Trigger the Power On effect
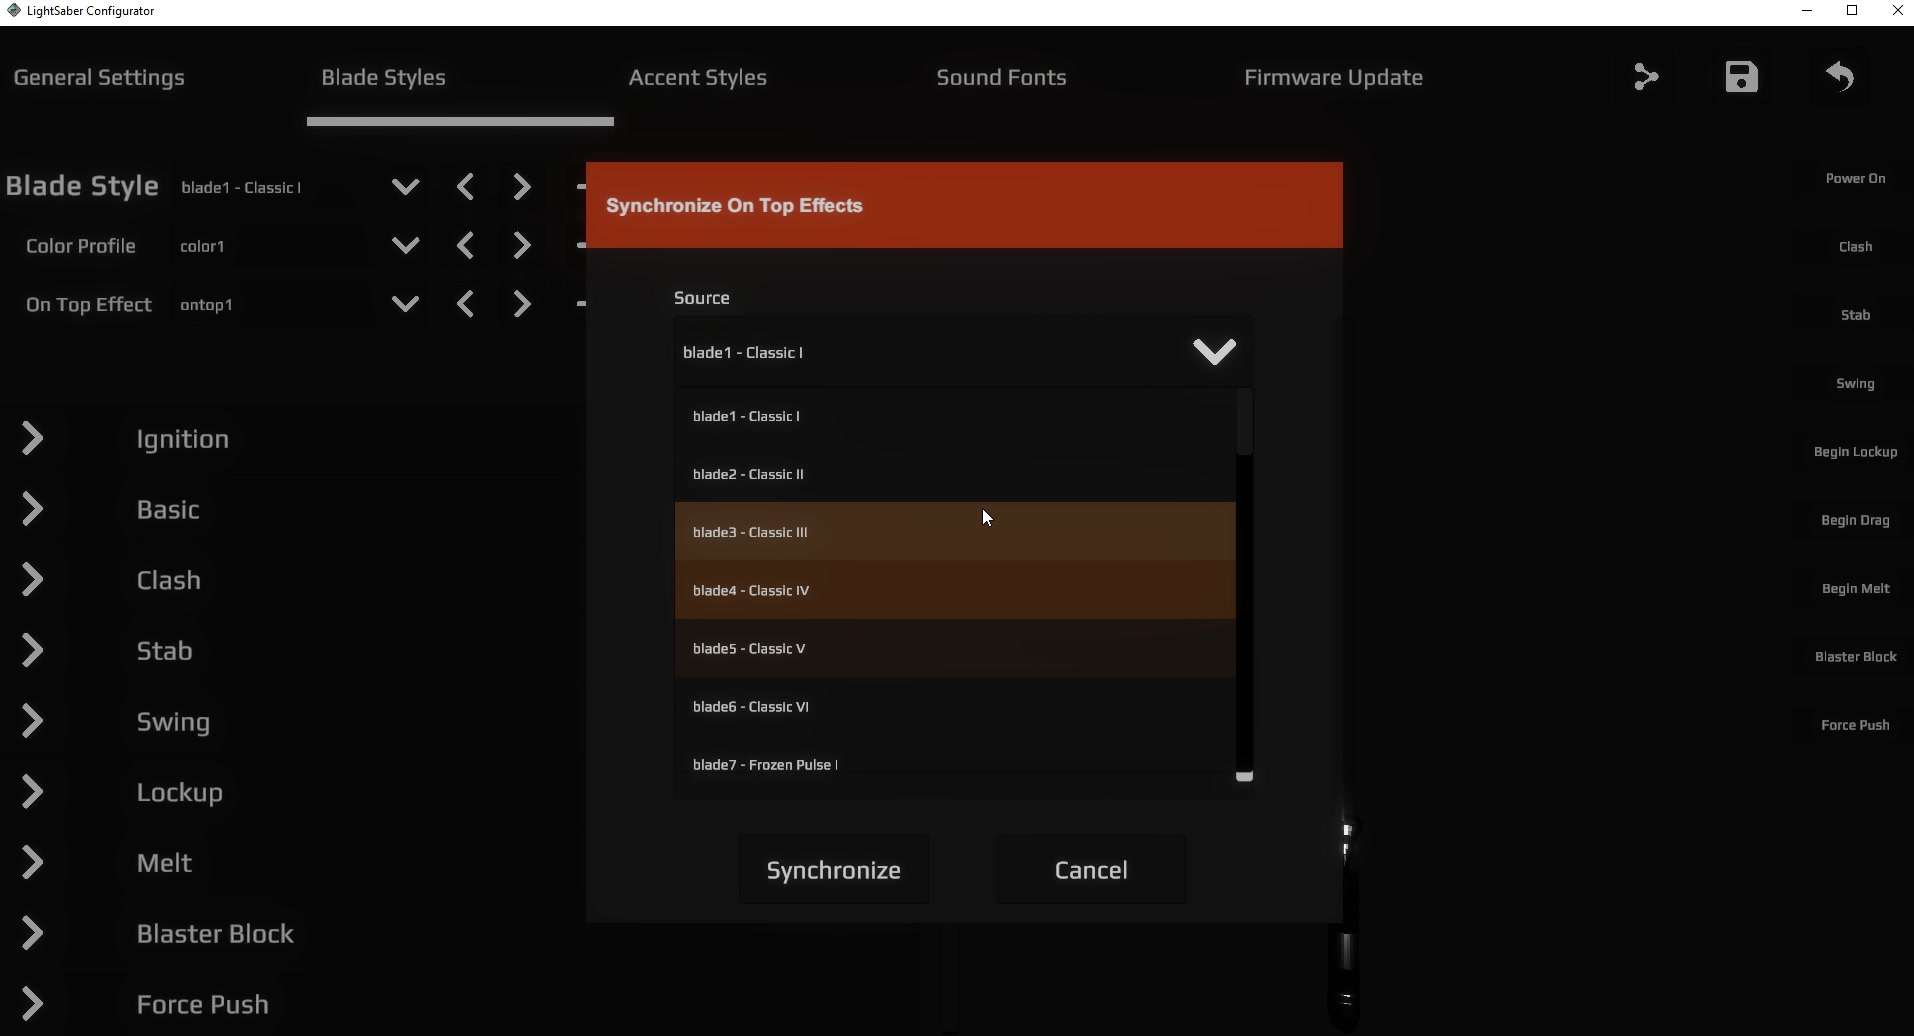Screen dimensions: 1914x1036 [x=1855, y=179]
